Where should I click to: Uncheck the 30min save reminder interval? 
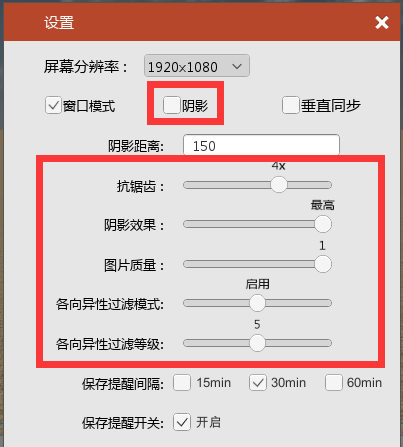pyautogui.click(x=258, y=382)
